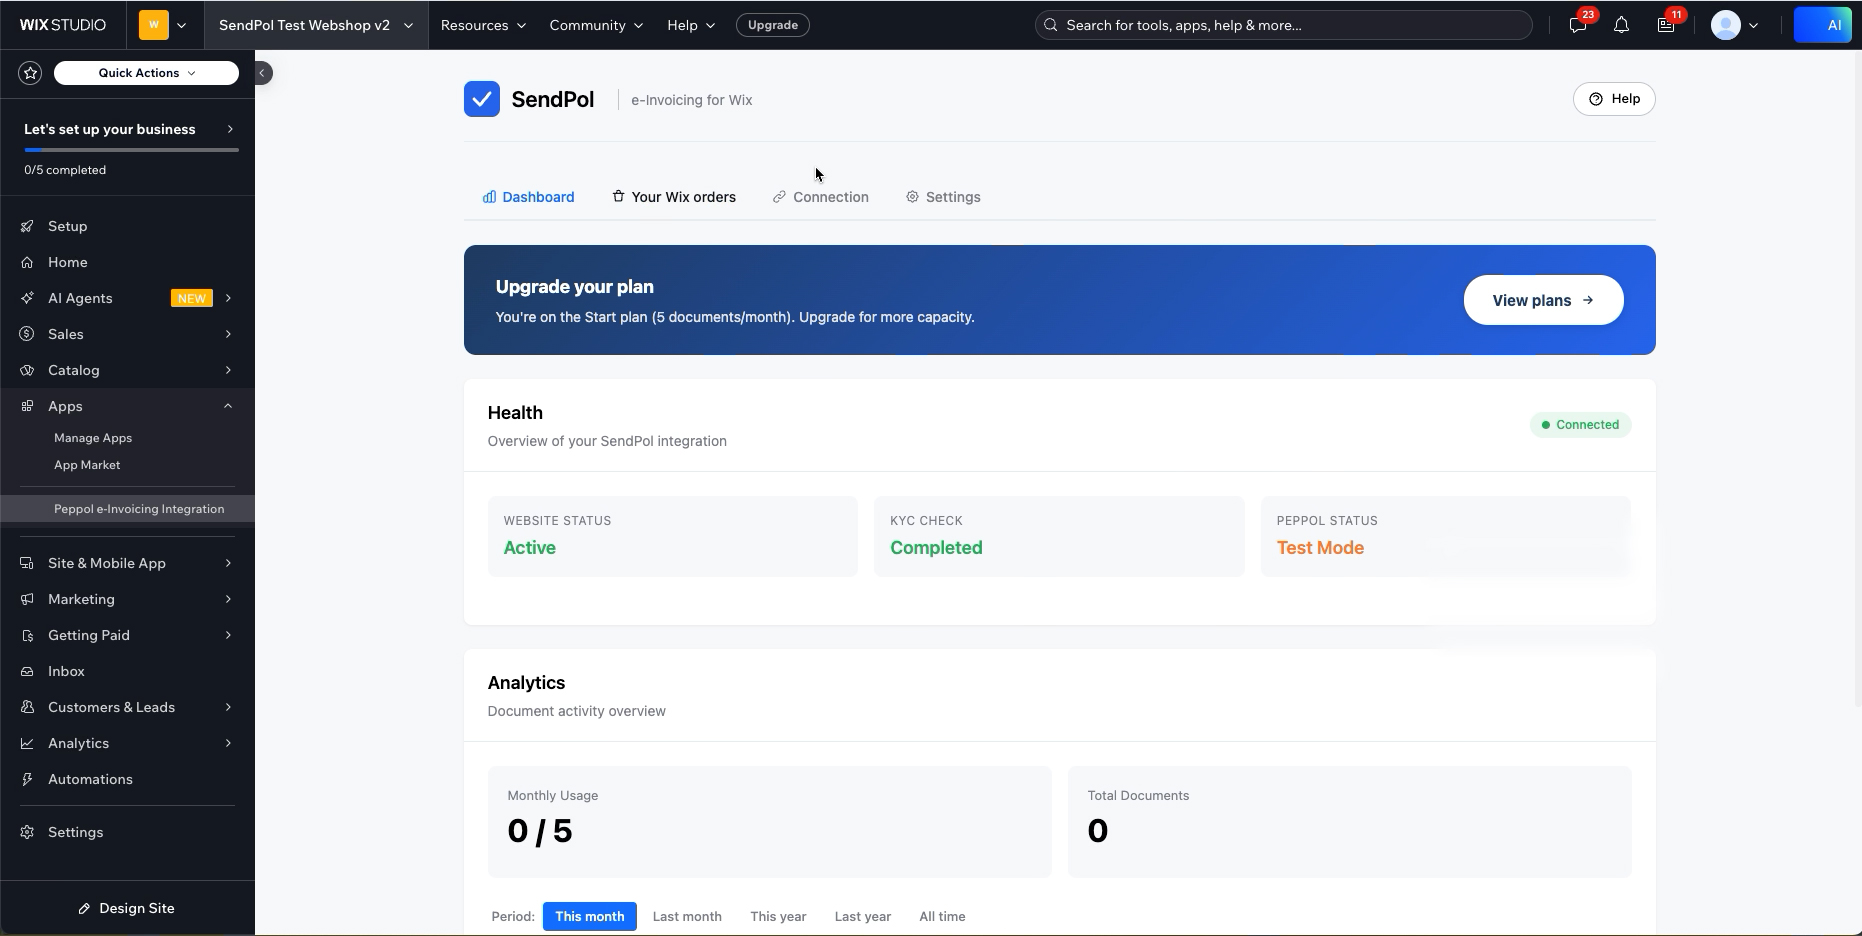Click the search tools and apps field
This screenshot has width=1862, height=936.
point(1284,25)
